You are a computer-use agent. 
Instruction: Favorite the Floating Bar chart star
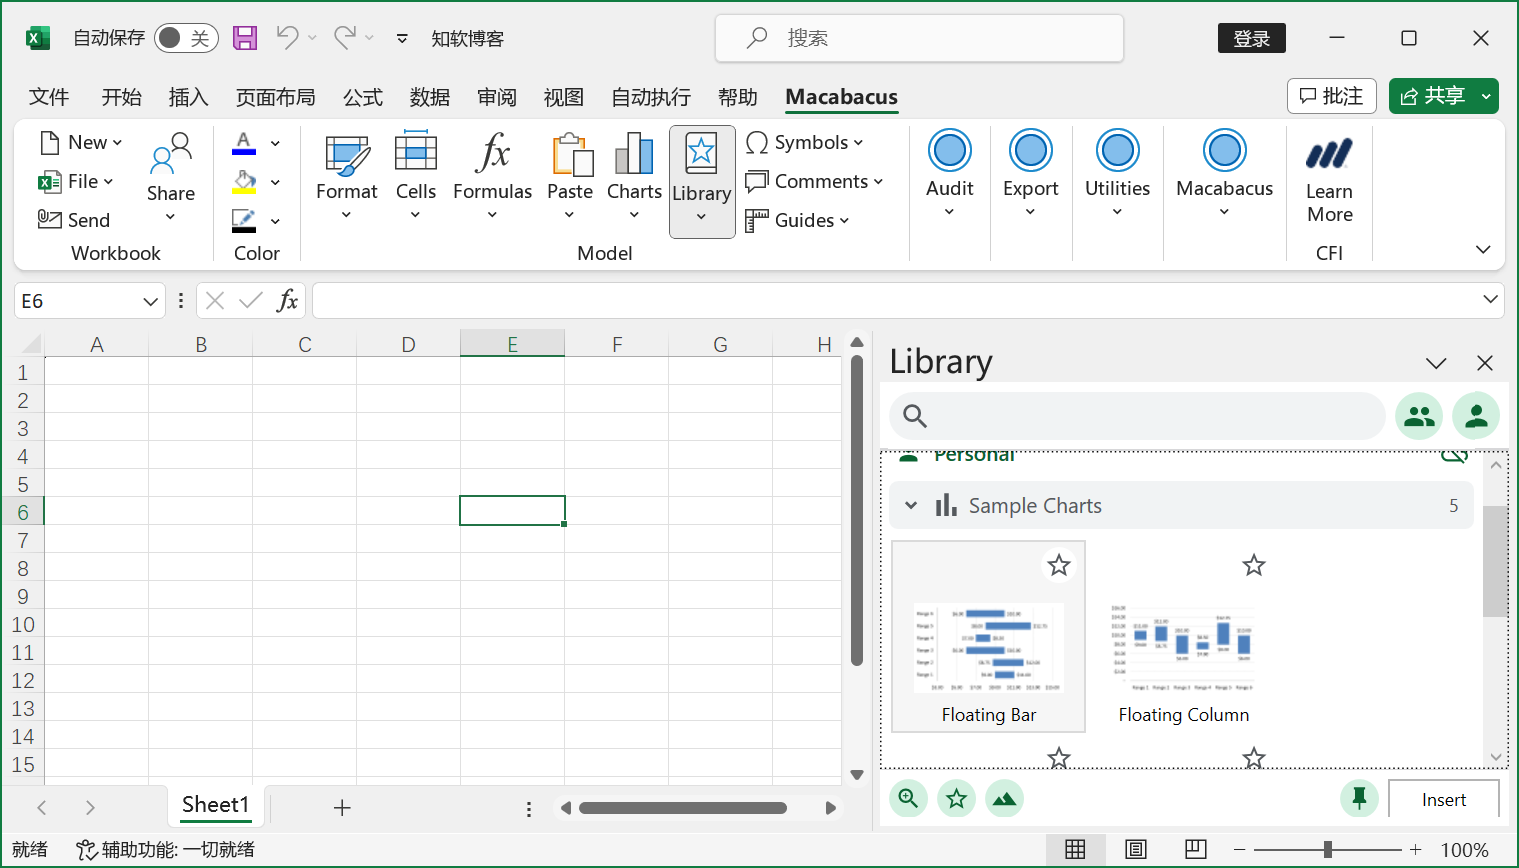click(1059, 566)
